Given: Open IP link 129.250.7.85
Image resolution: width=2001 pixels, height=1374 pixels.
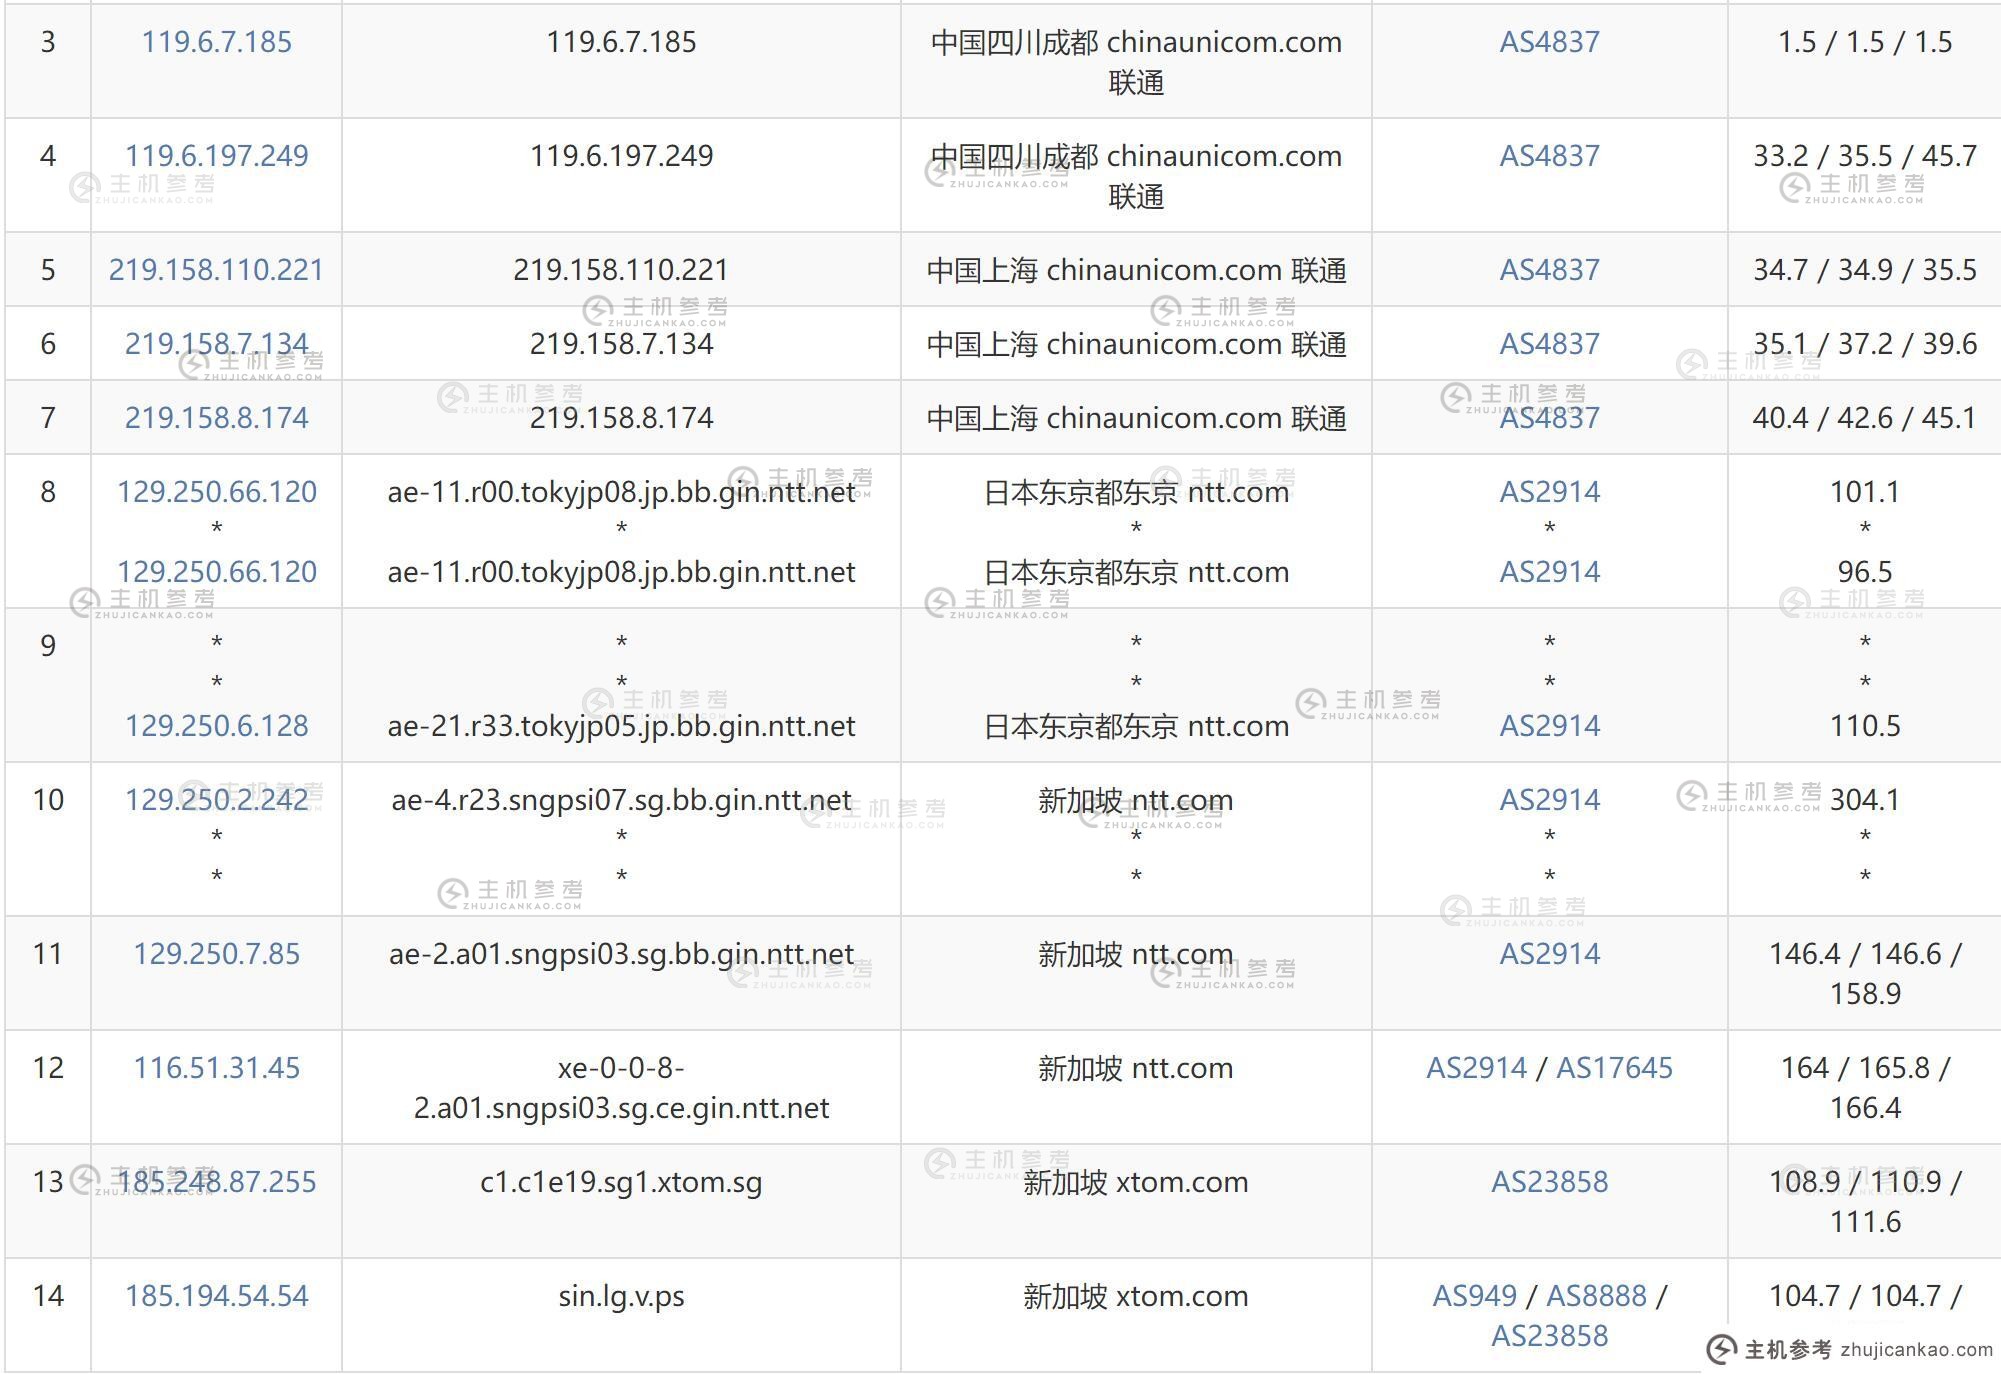Looking at the screenshot, I should [216, 954].
